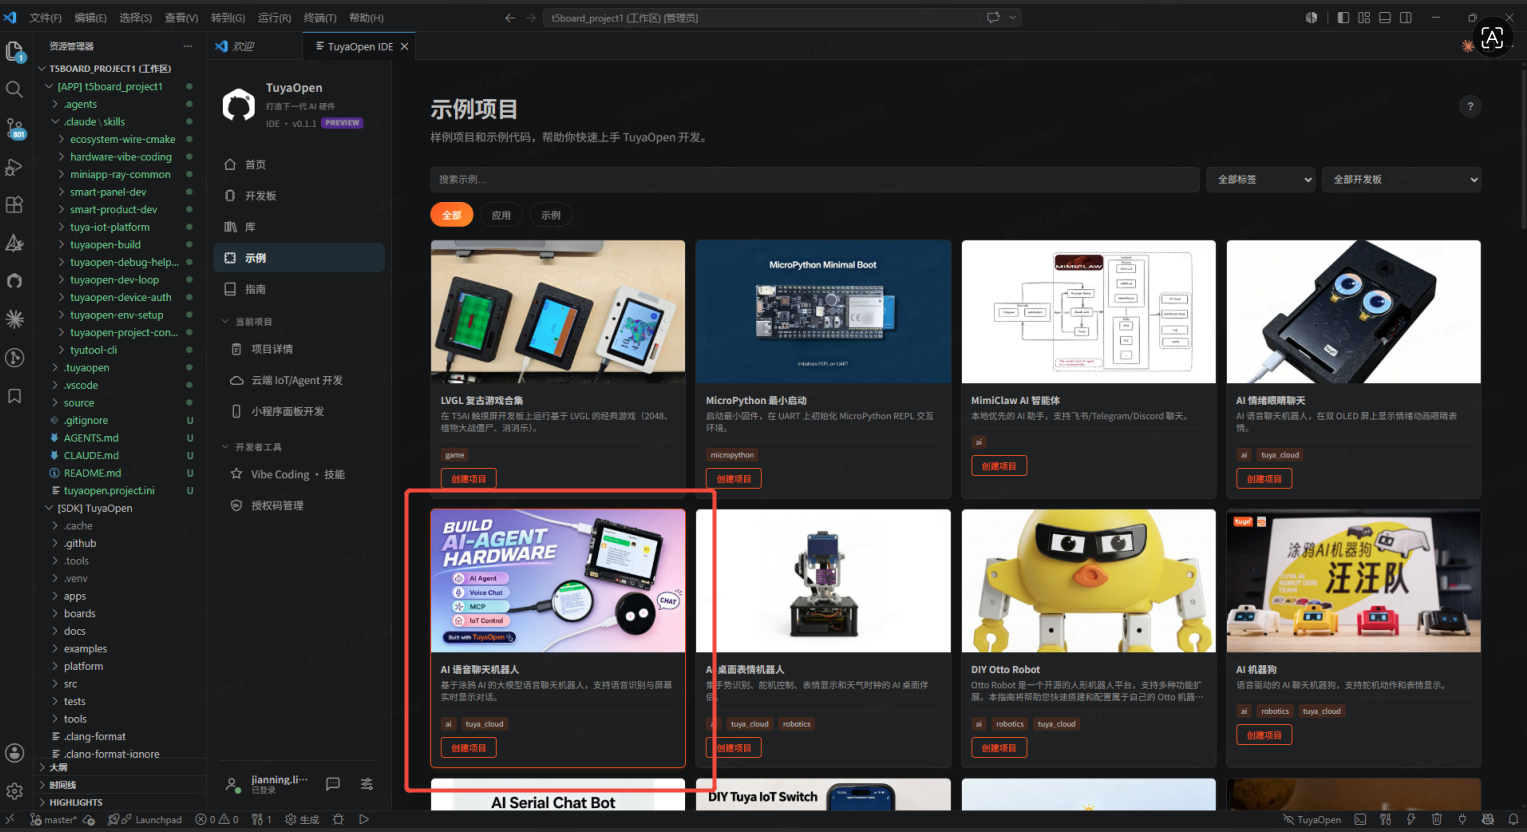Open the 文件(F) menu

[x=46, y=17]
